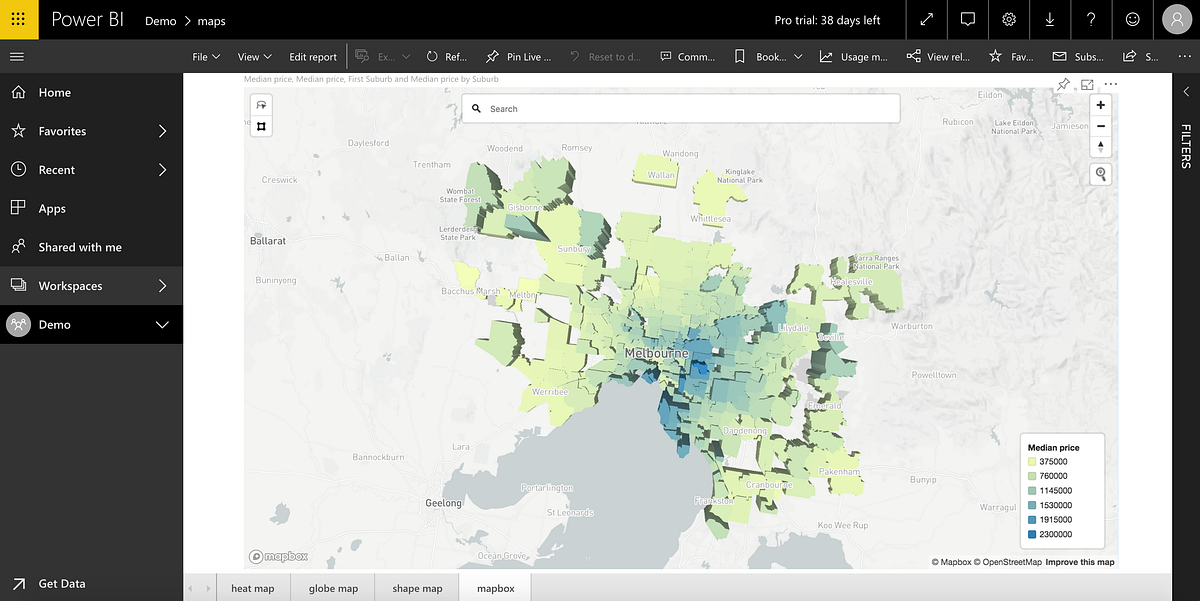Collapse the Demo workspace chevron
The height and width of the screenshot is (601, 1200).
(x=163, y=324)
